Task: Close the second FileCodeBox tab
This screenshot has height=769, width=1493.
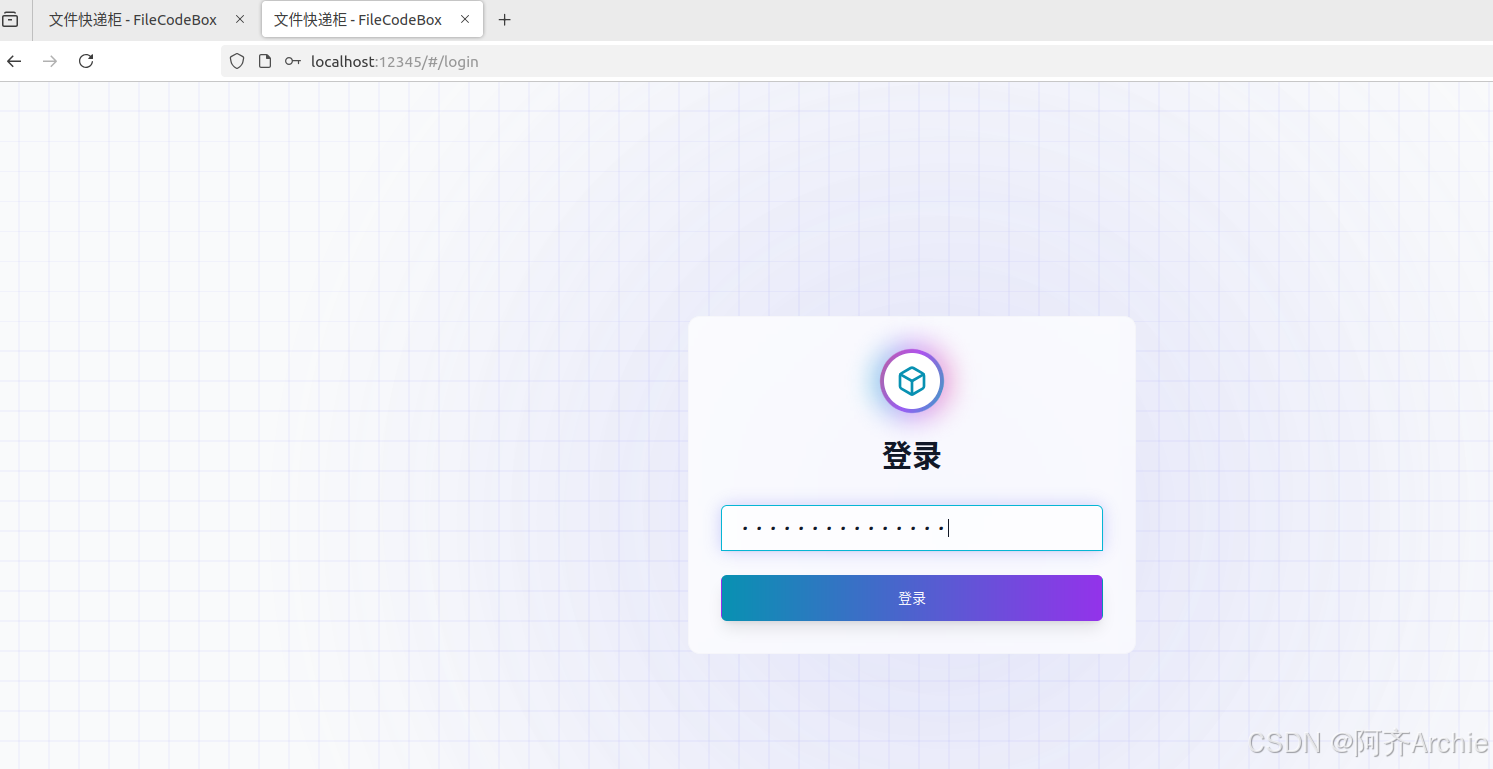Action: pyautogui.click(x=465, y=18)
